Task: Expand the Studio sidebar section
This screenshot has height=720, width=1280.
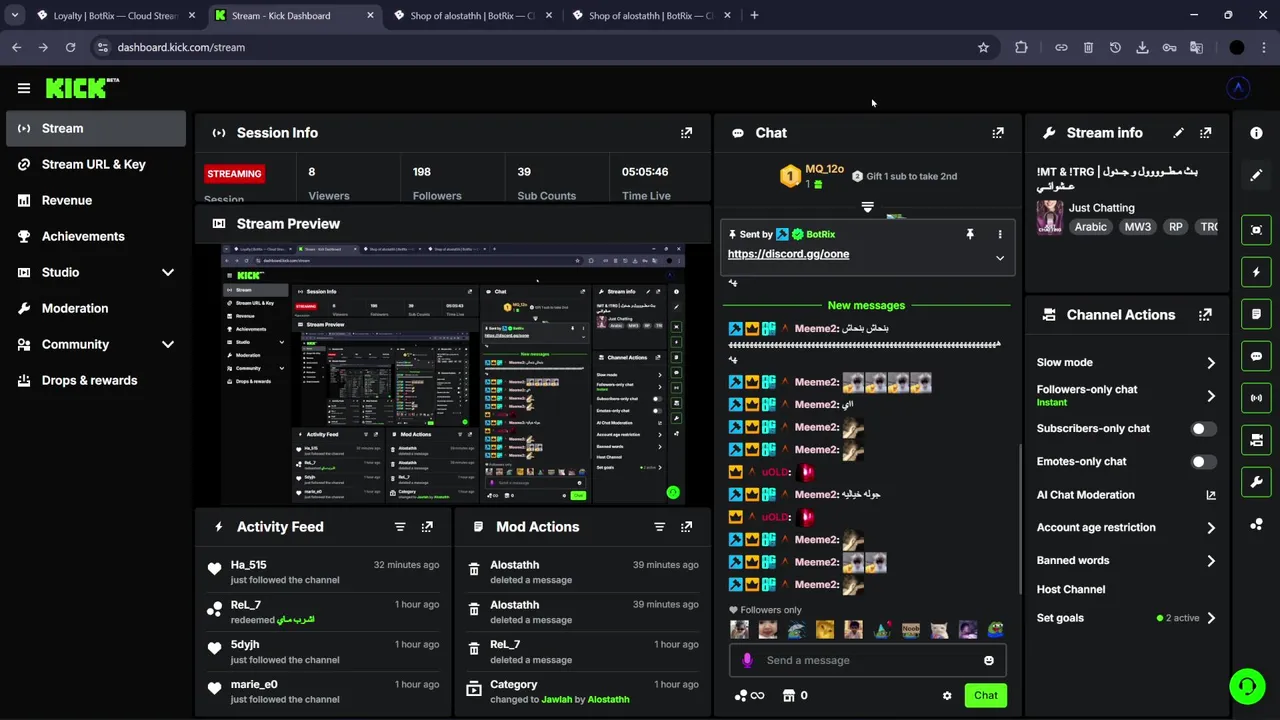Action: (x=168, y=272)
